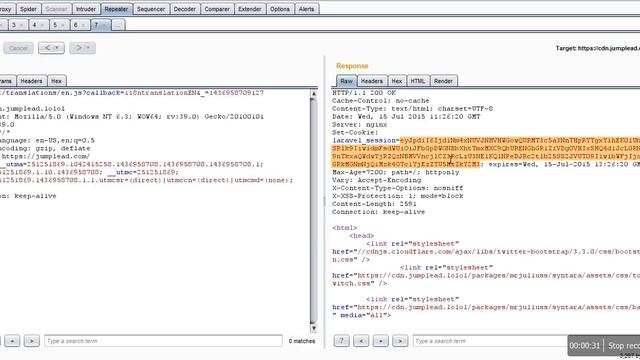Select Repeater request tab 7
This screenshot has height=360, width=640.
click(96, 25)
